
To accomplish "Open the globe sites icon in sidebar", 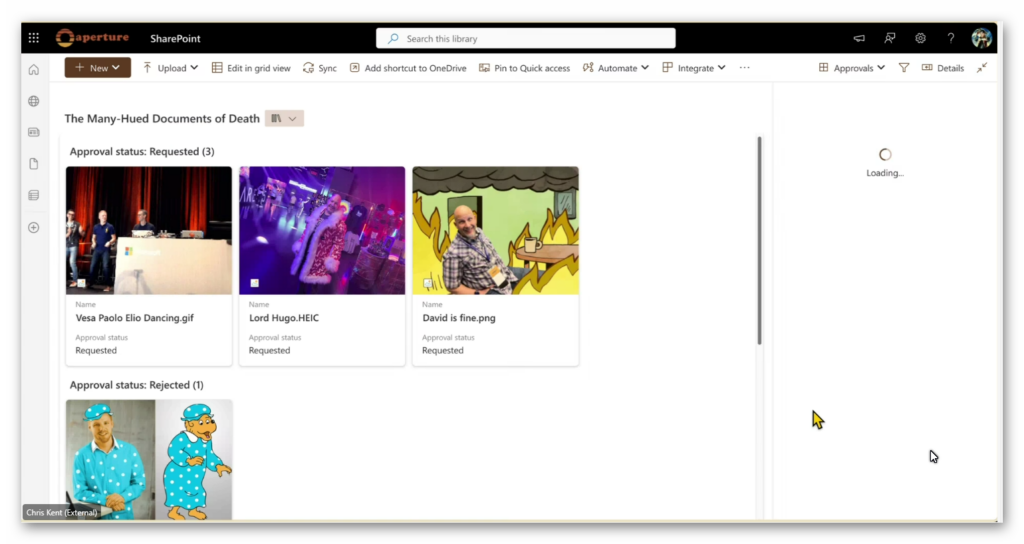I will [33, 101].
